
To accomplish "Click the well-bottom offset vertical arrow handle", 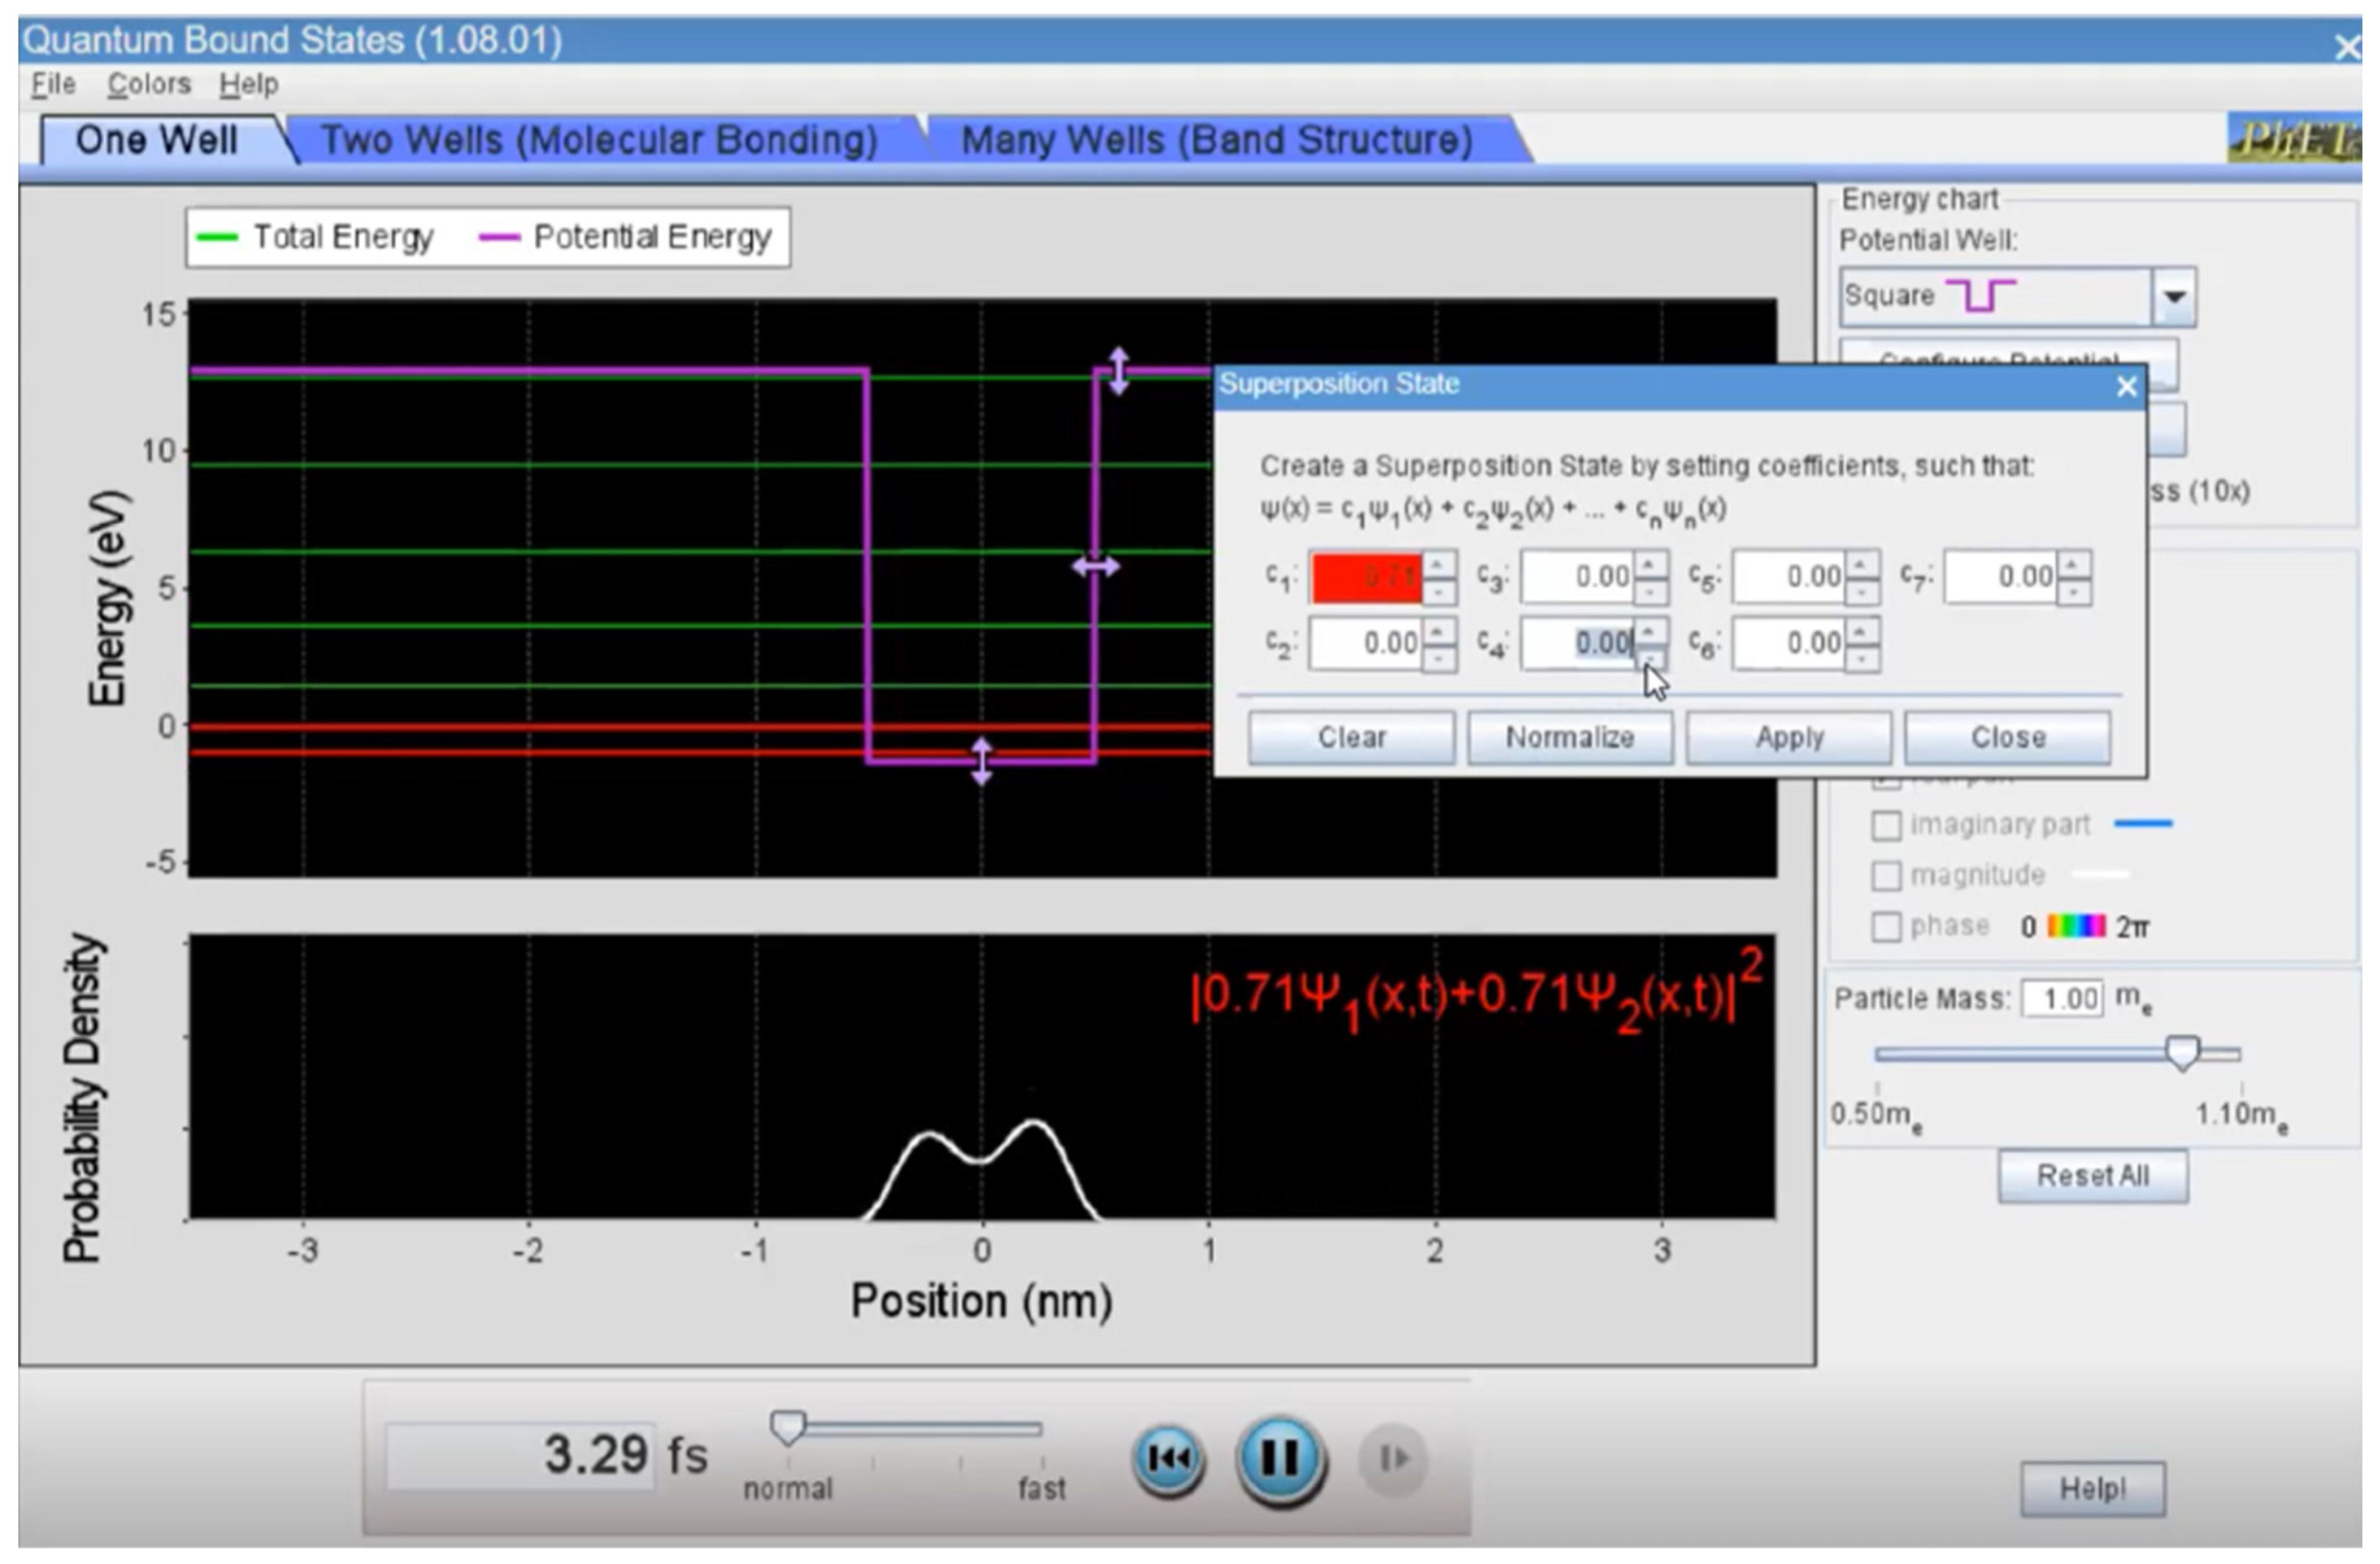I will [982, 762].
